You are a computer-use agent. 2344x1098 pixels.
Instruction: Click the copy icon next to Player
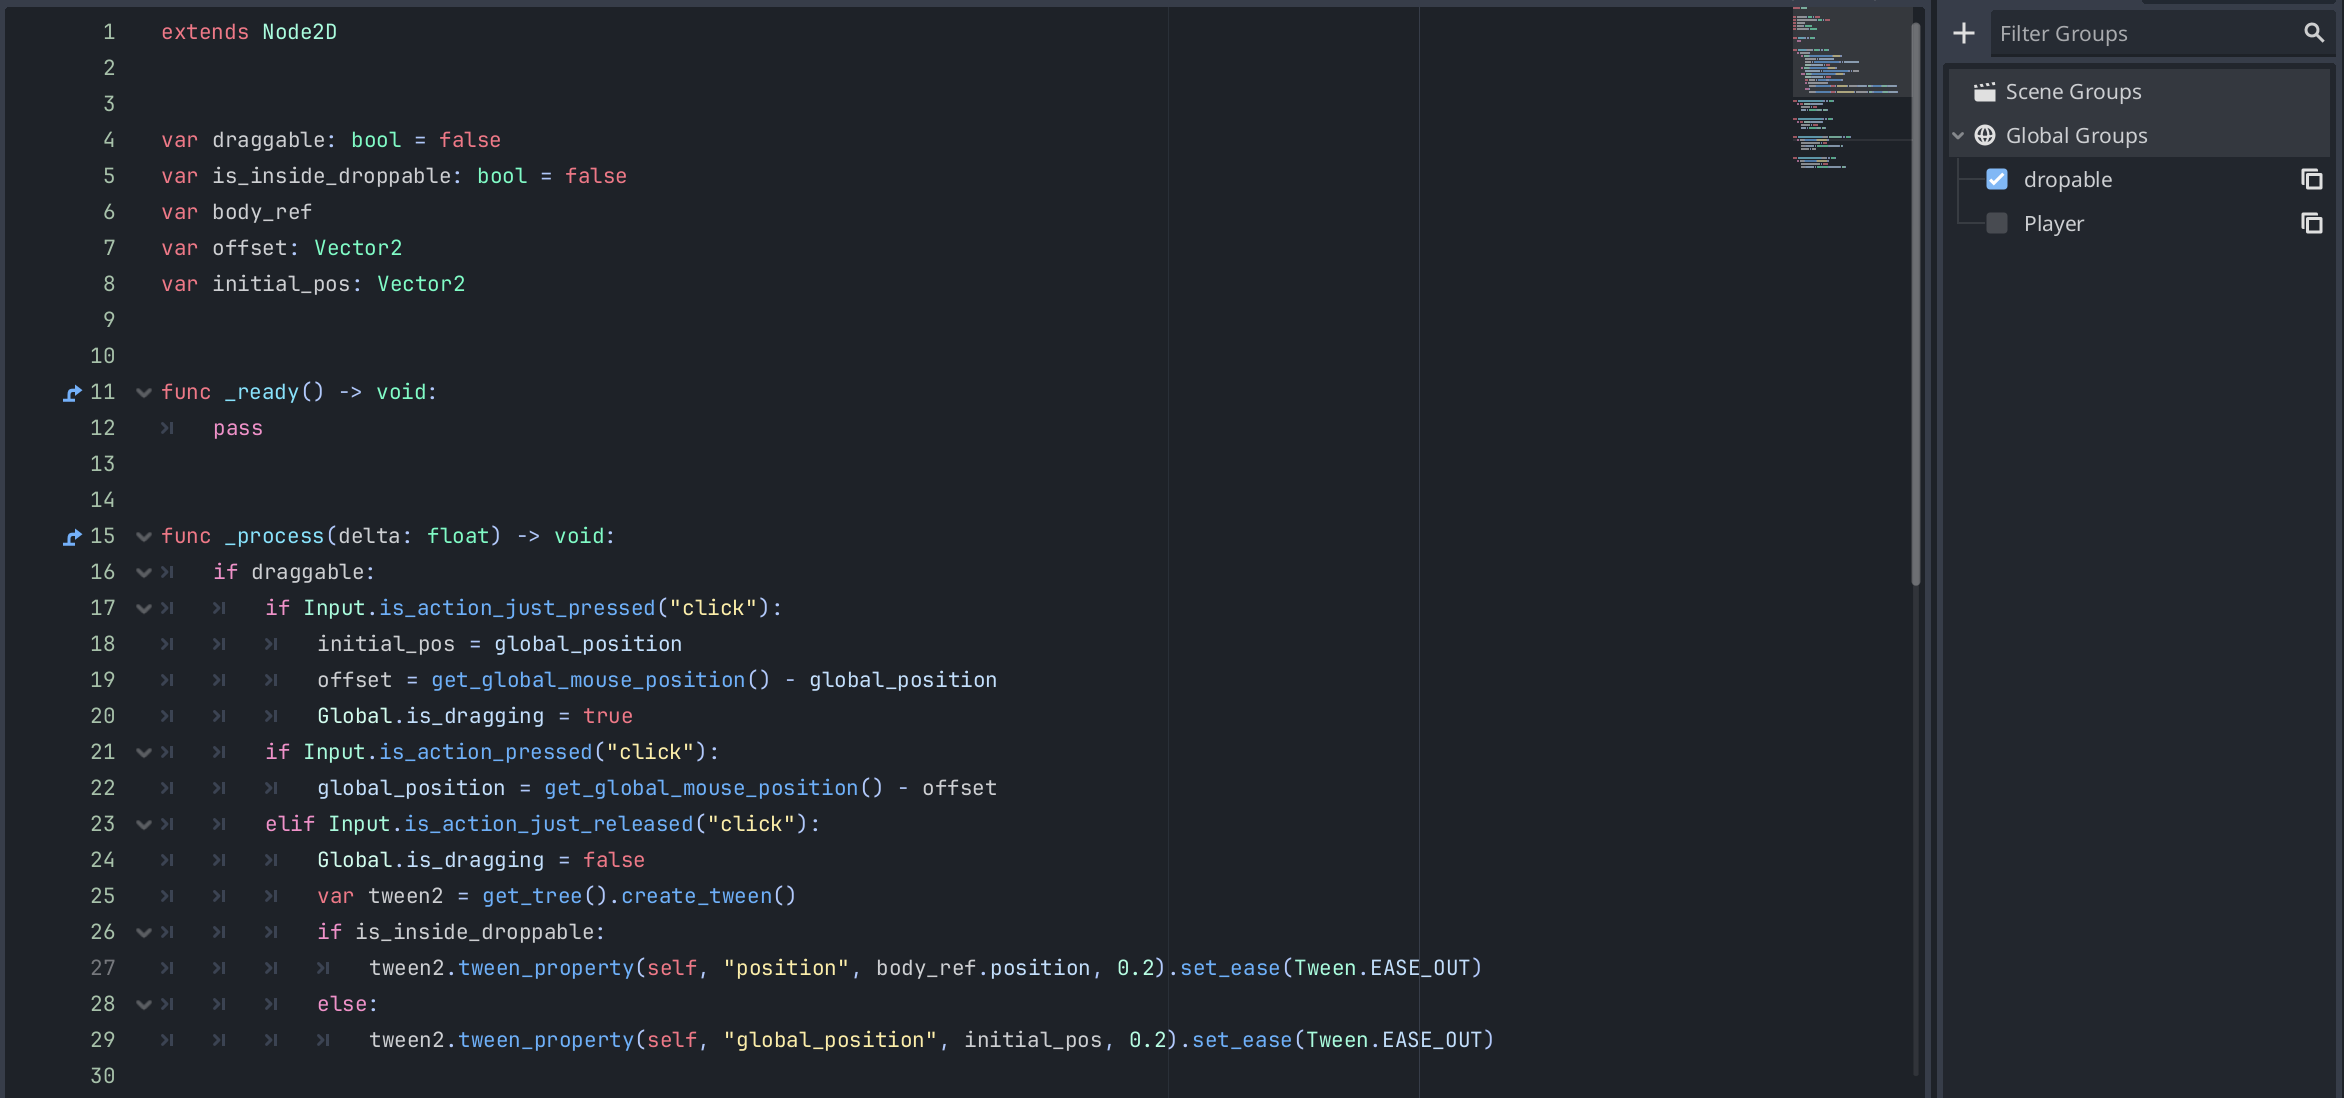(2312, 224)
